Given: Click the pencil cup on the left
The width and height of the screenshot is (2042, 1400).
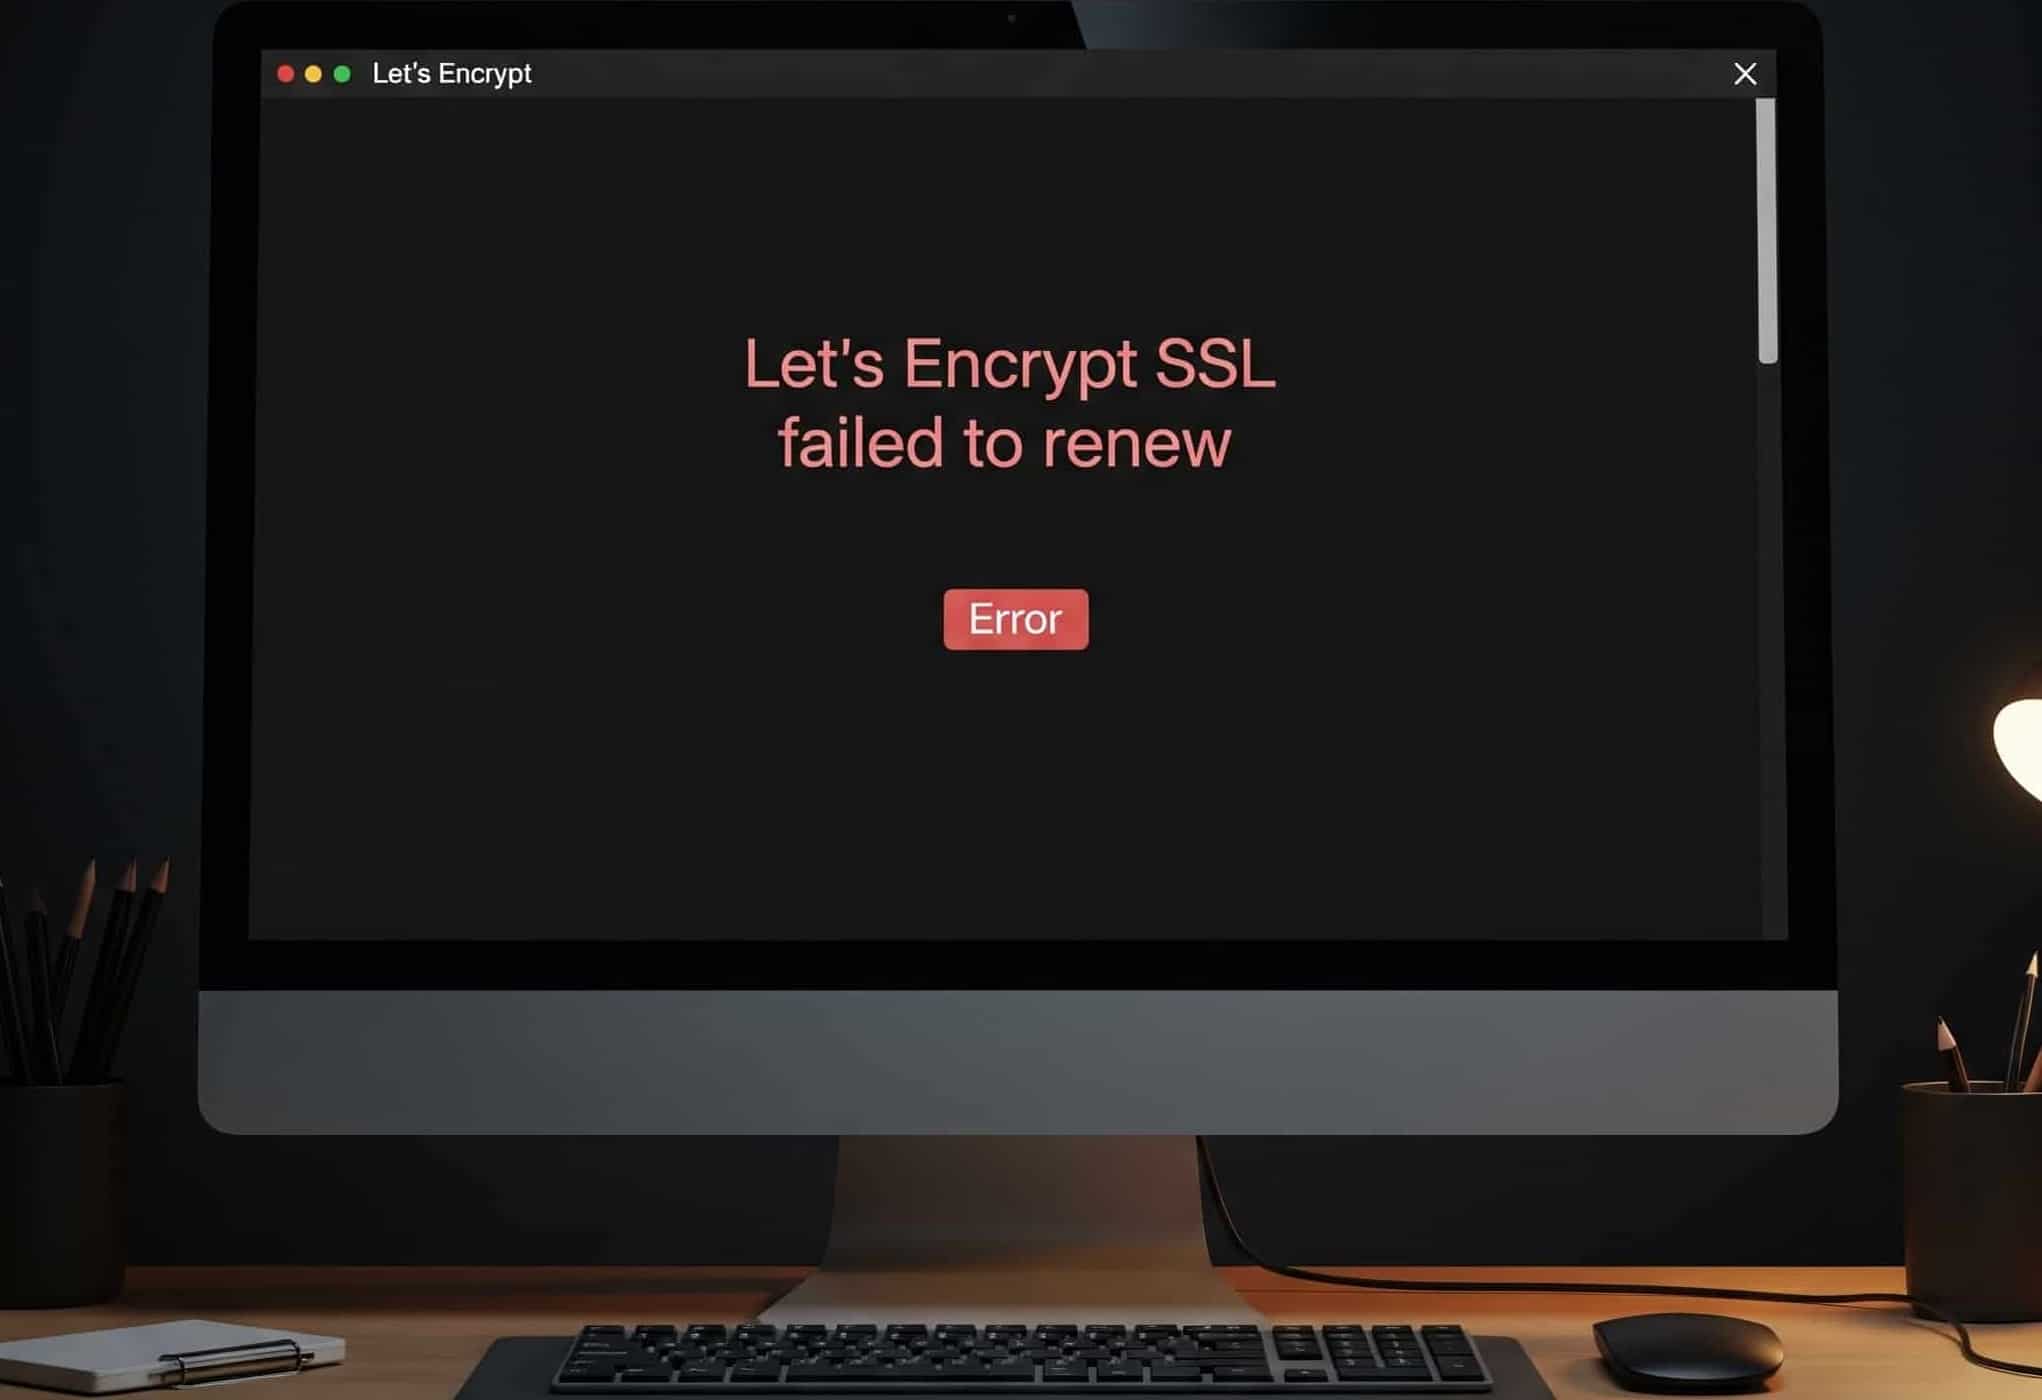Looking at the screenshot, I should tap(62, 1192).
